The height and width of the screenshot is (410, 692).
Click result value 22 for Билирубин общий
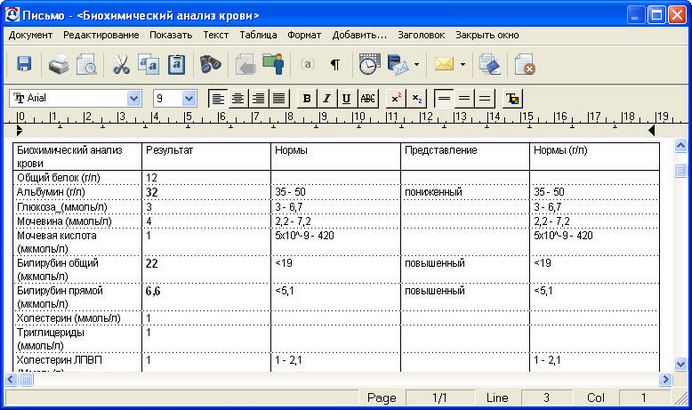[206, 270]
